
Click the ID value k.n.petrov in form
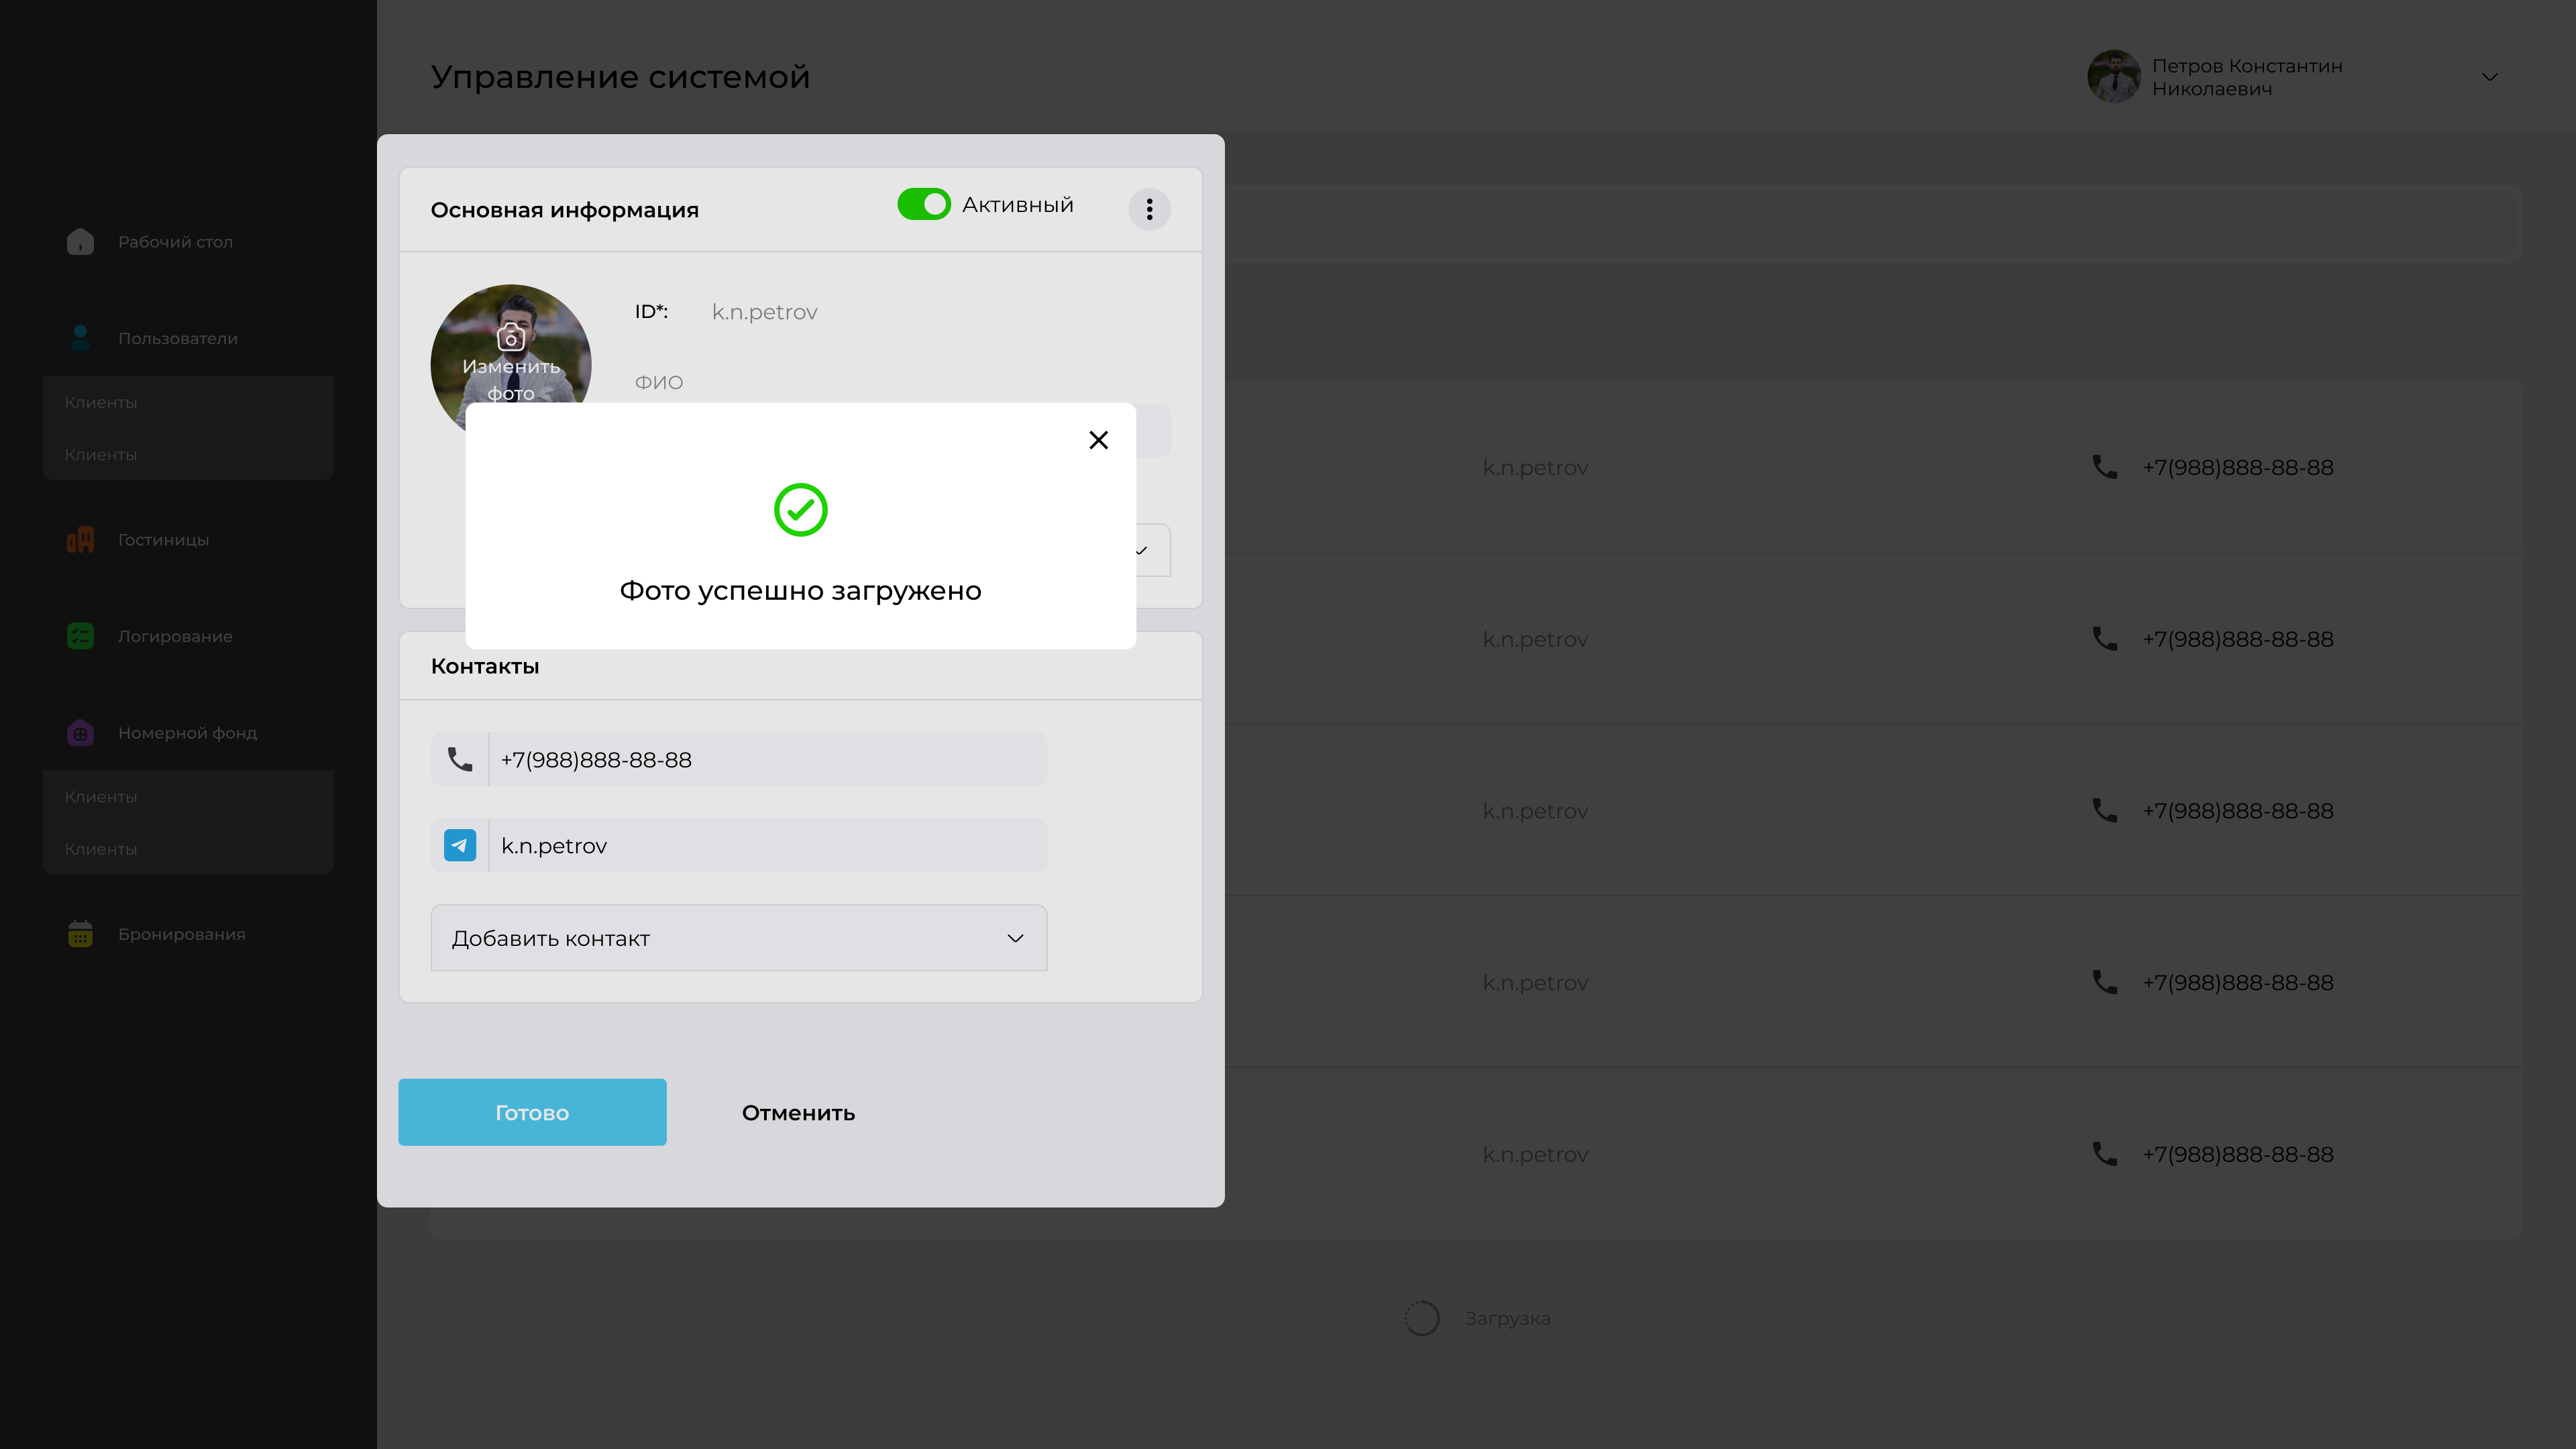764,312
